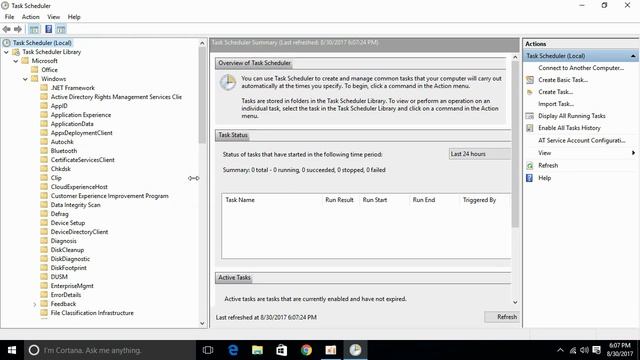This screenshot has width=640, height=360.
Task: Open the View menu in menu bar
Action: tap(53, 17)
